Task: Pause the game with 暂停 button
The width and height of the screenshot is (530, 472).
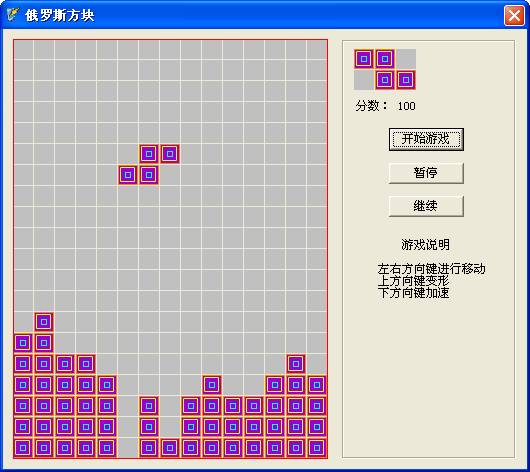Action: pos(426,173)
